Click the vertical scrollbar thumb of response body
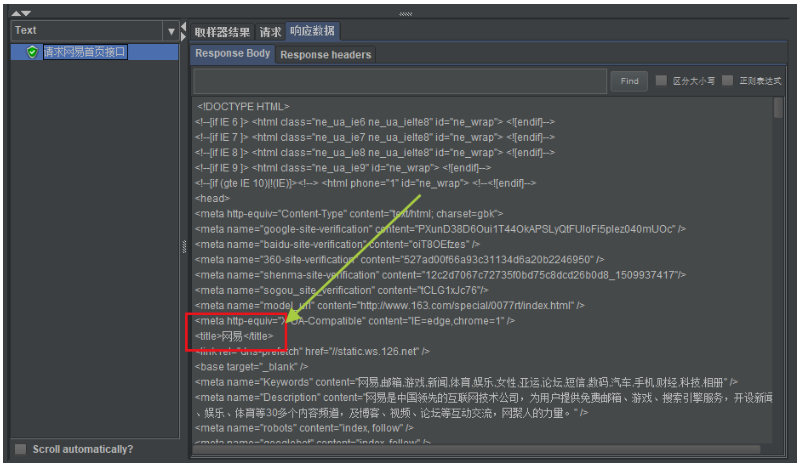801x467 pixels. click(778, 108)
